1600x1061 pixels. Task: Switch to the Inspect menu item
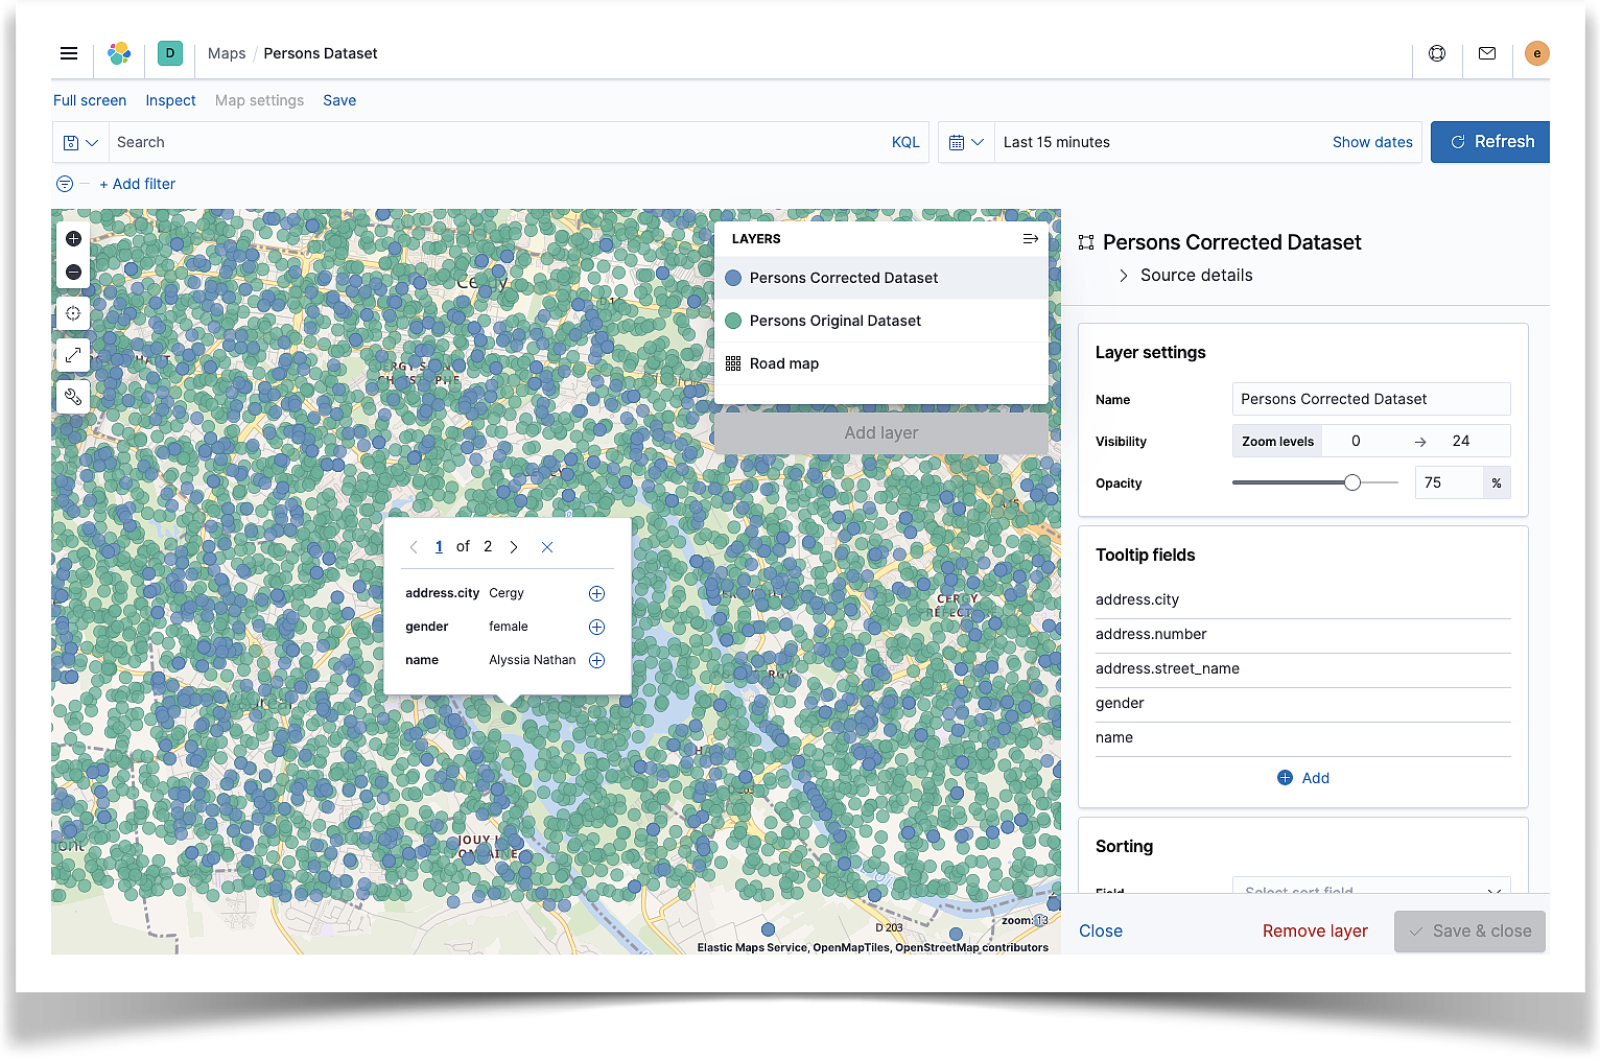click(x=170, y=100)
